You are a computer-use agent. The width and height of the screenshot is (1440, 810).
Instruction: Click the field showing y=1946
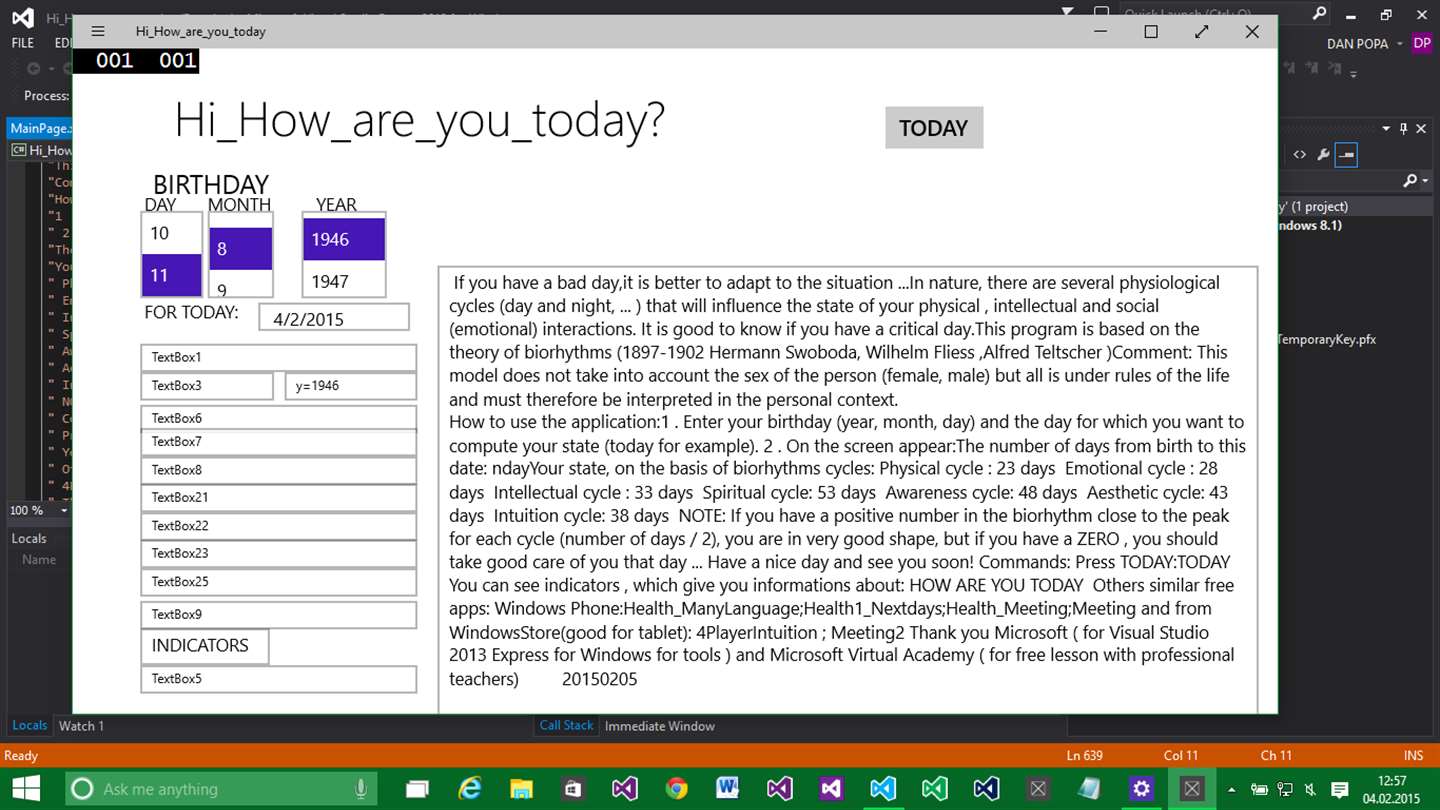point(350,385)
